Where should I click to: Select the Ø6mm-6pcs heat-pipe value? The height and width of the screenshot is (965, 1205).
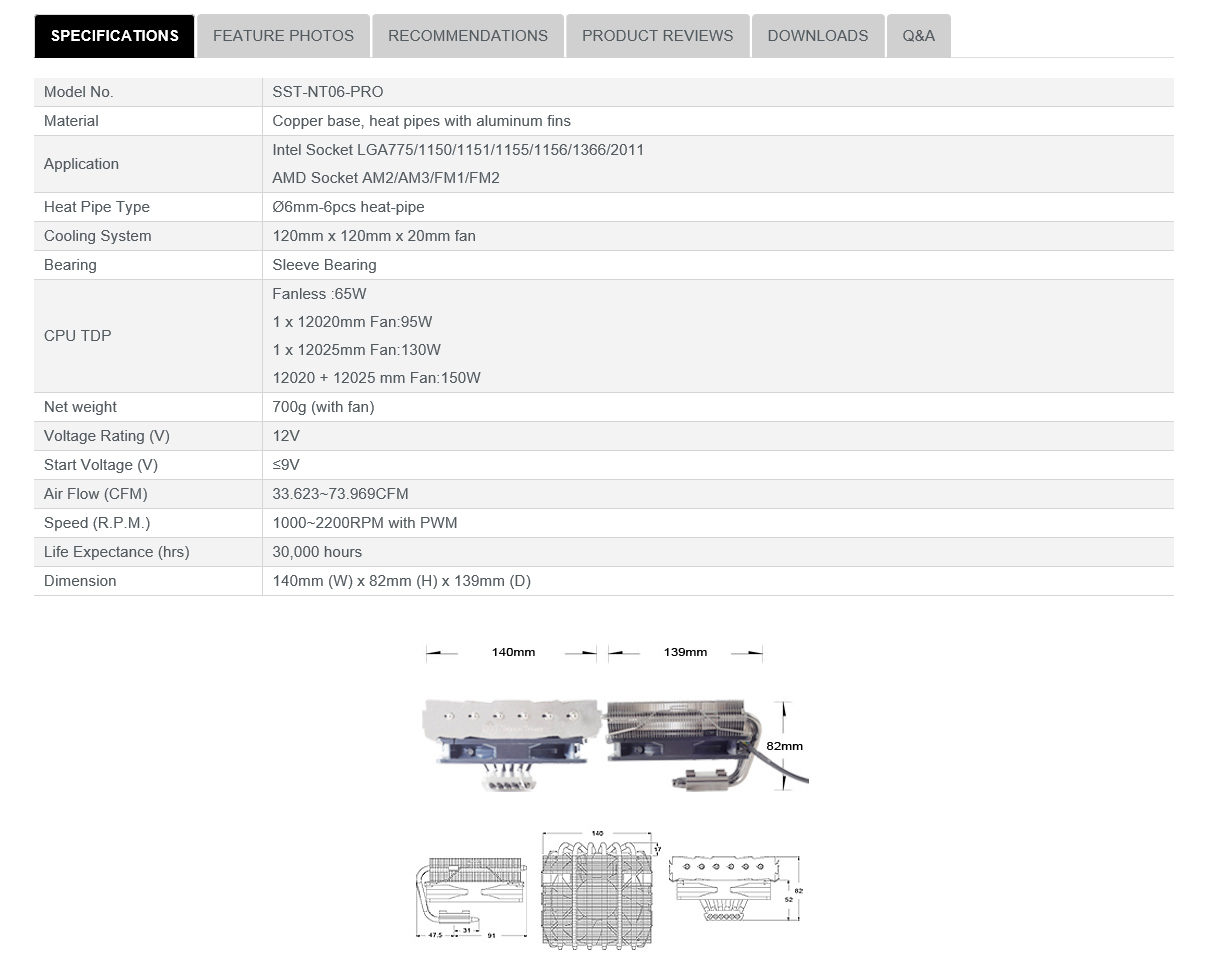coord(348,207)
